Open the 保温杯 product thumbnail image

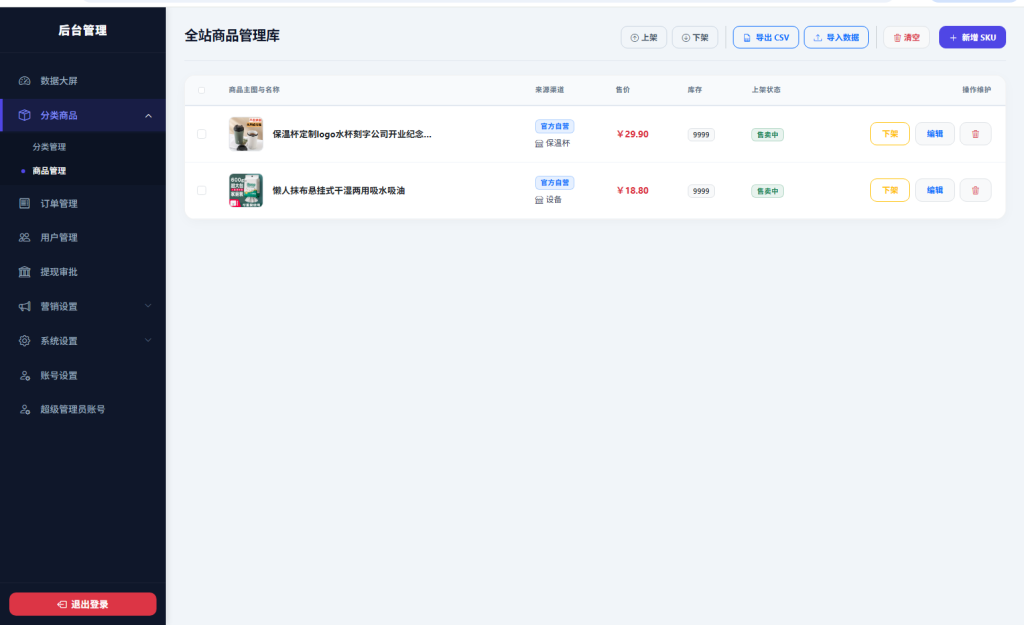click(x=246, y=134)
